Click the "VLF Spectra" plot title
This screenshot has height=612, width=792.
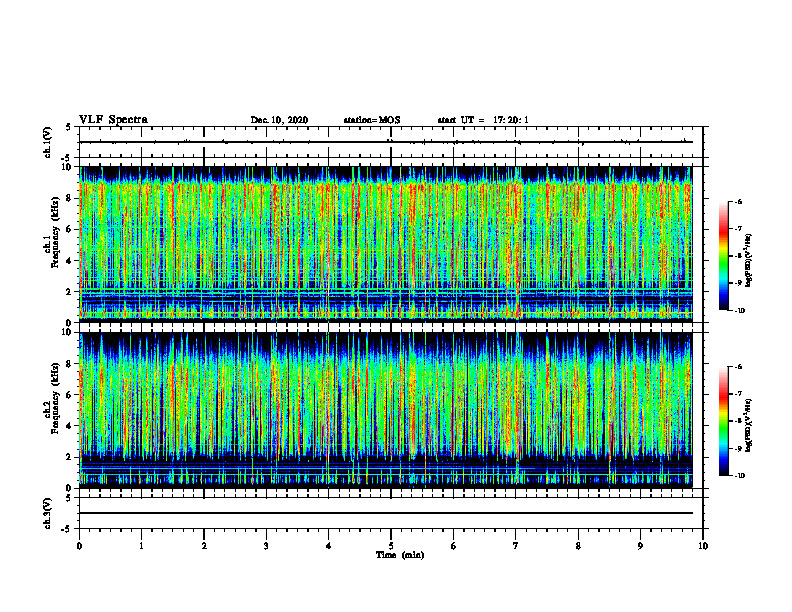point(113,120)
